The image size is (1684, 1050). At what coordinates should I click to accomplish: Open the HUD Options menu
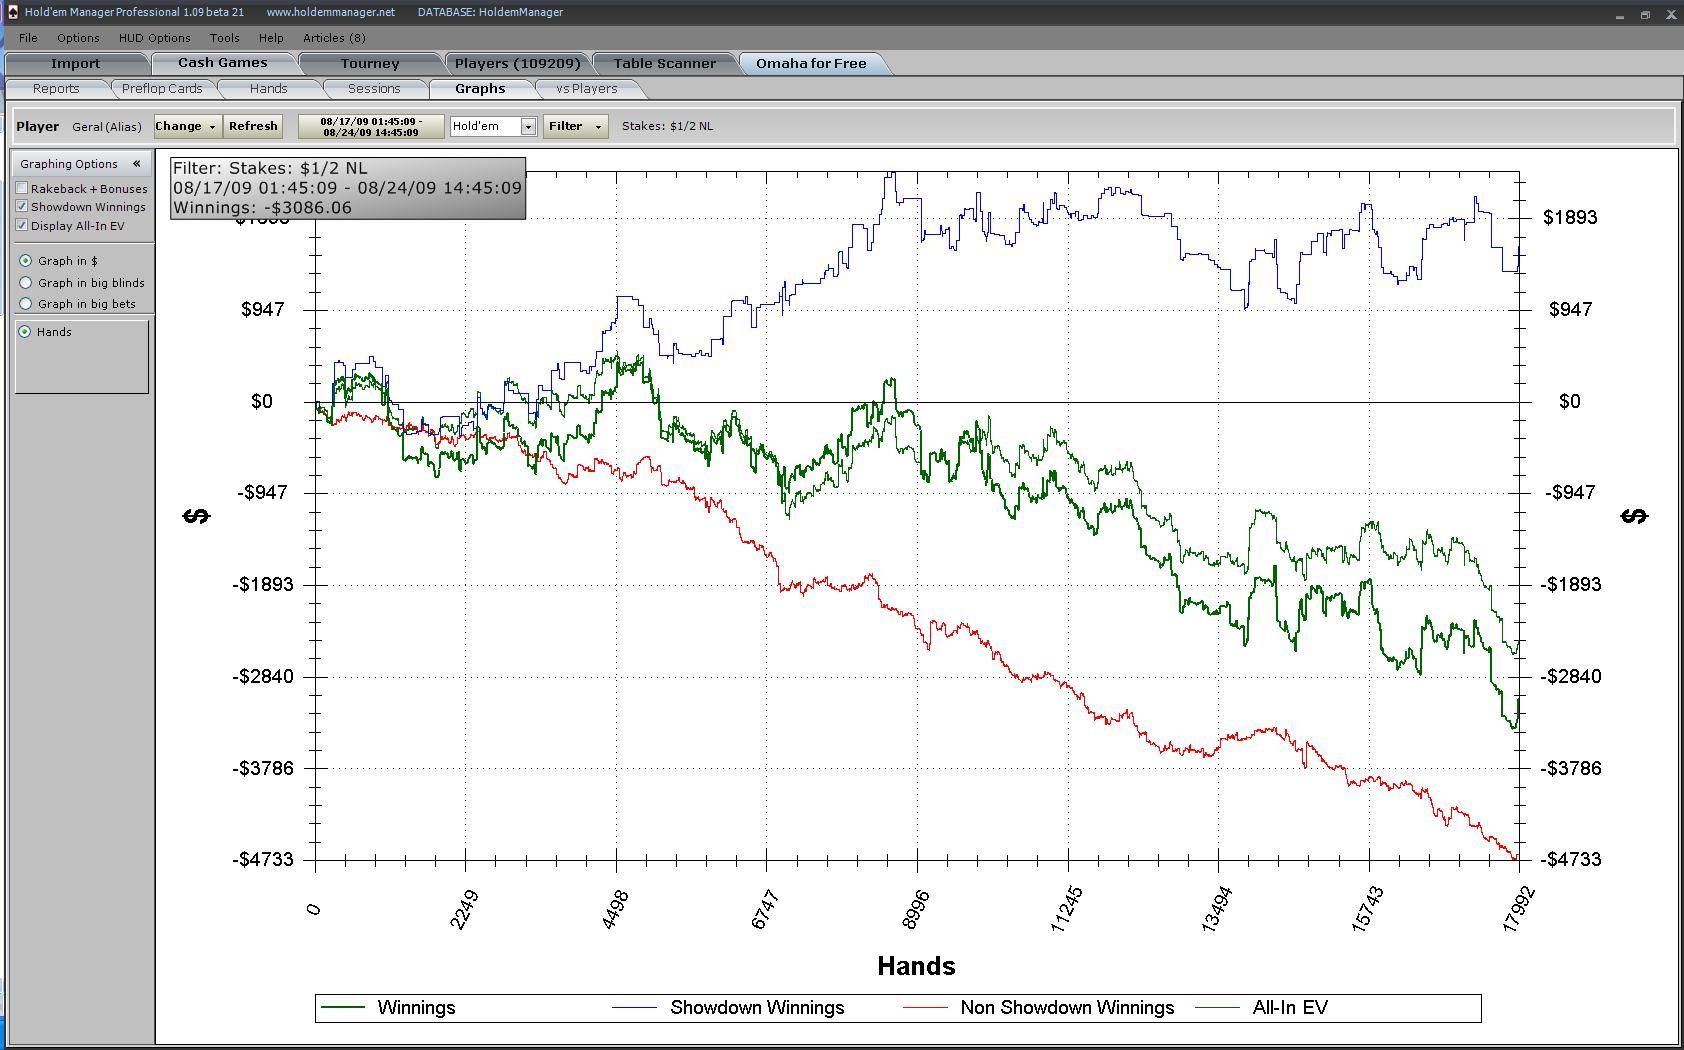(154, 38)
